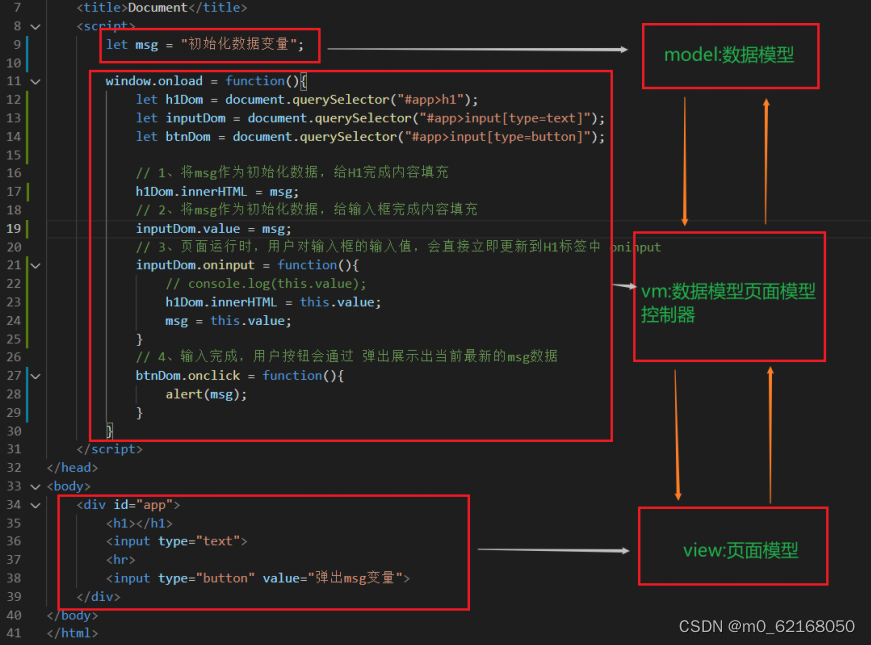Viewport: 871px width, 645px height.
Task: Collapse the body tag at line 33
Action: point(36,487)
